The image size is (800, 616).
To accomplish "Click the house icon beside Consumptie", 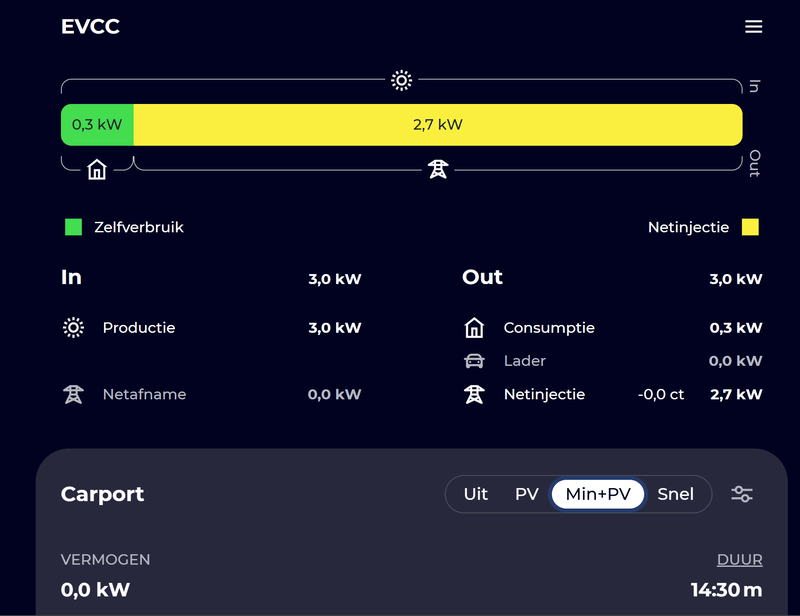I will coord(474,328).
